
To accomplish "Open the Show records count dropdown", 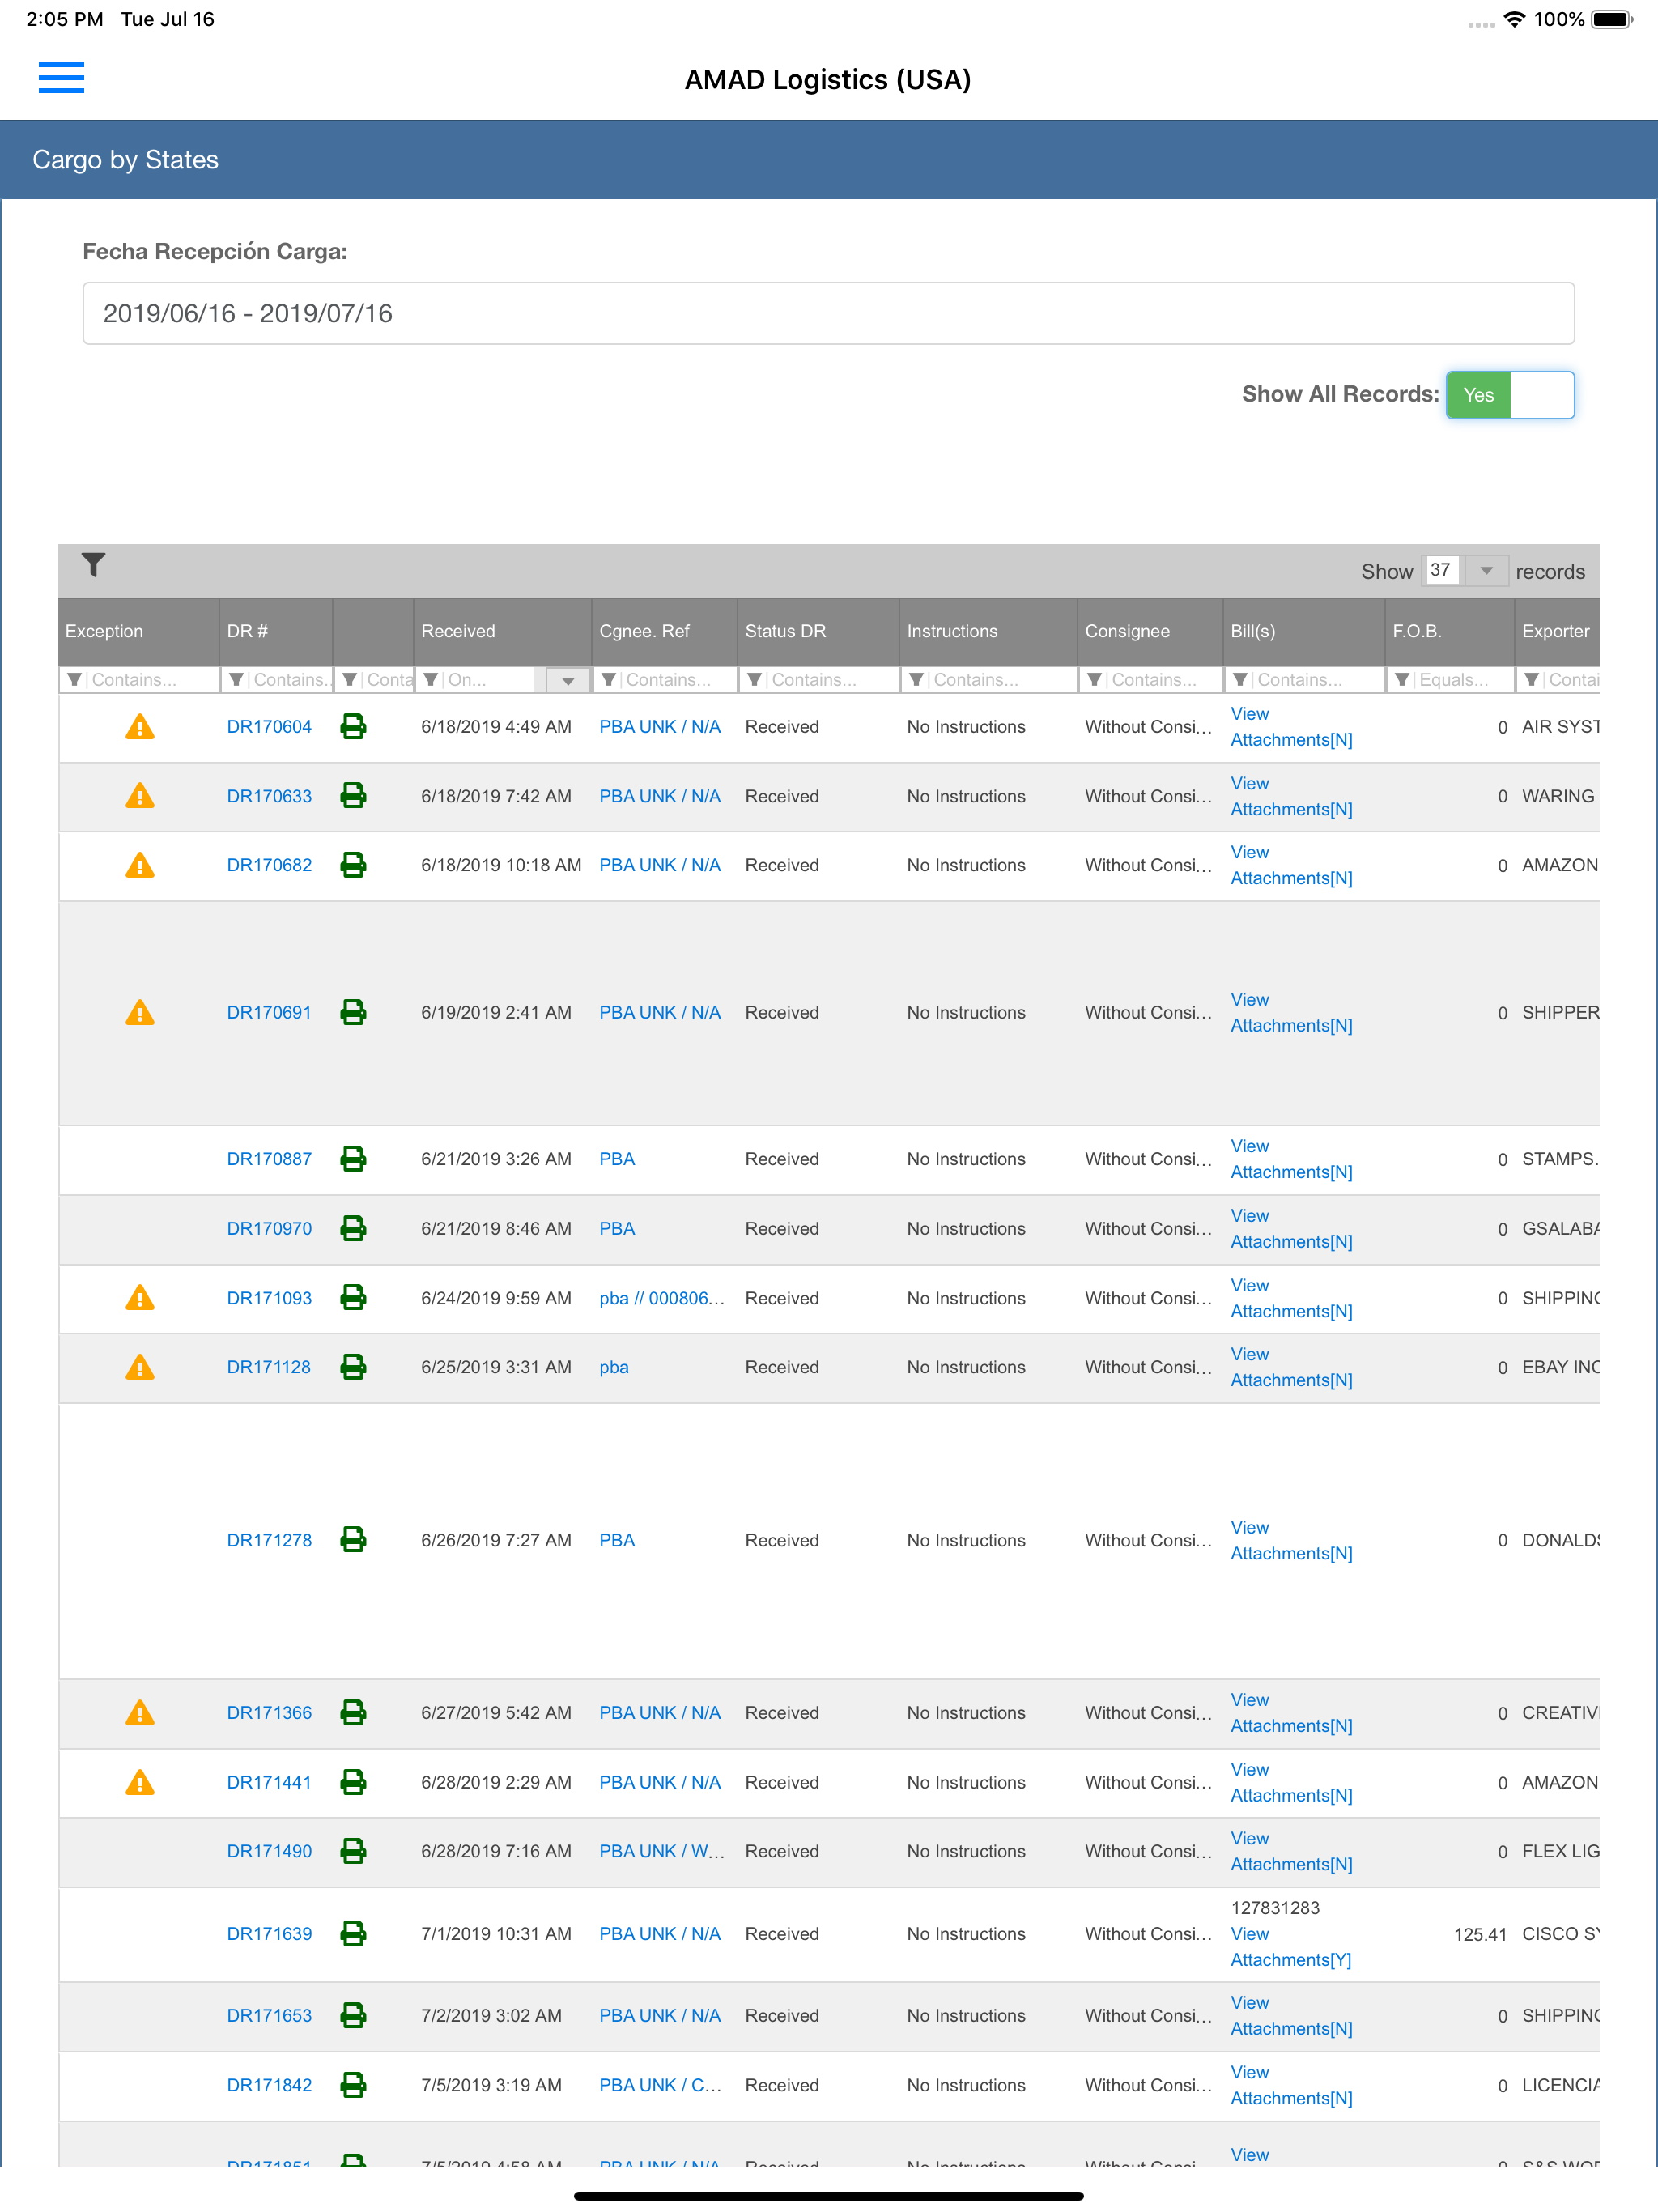I will pyautogui.click(x=1486, y=571).
